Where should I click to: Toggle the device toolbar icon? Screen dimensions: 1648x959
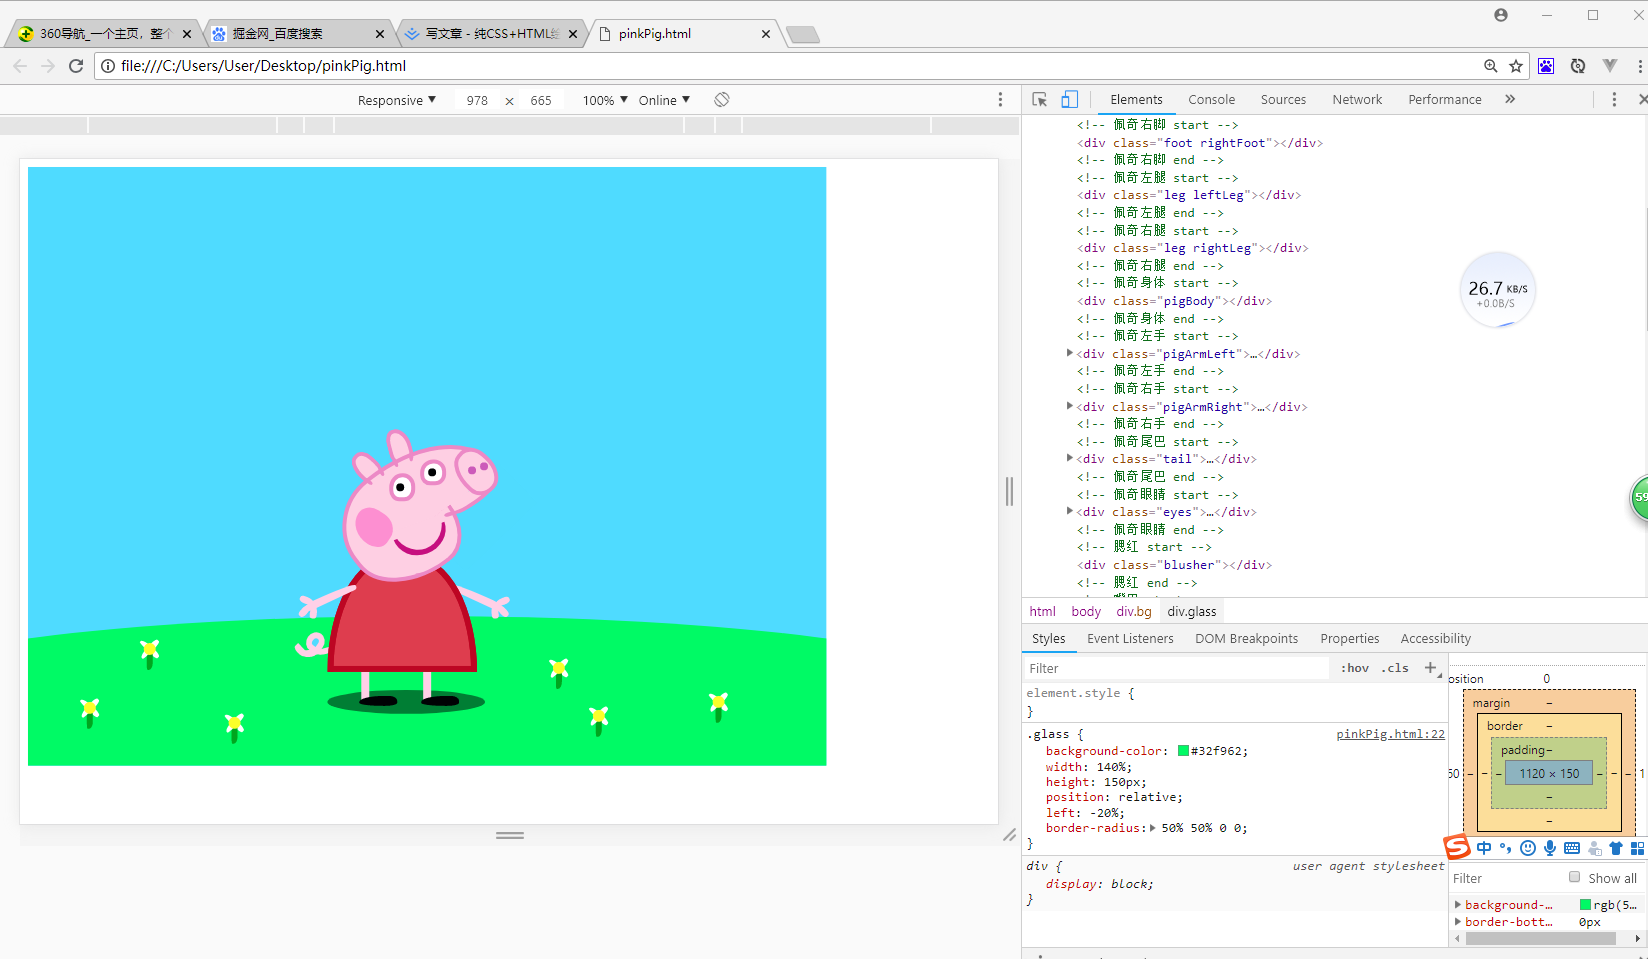pyautogui.click(x=1069, y=100)
